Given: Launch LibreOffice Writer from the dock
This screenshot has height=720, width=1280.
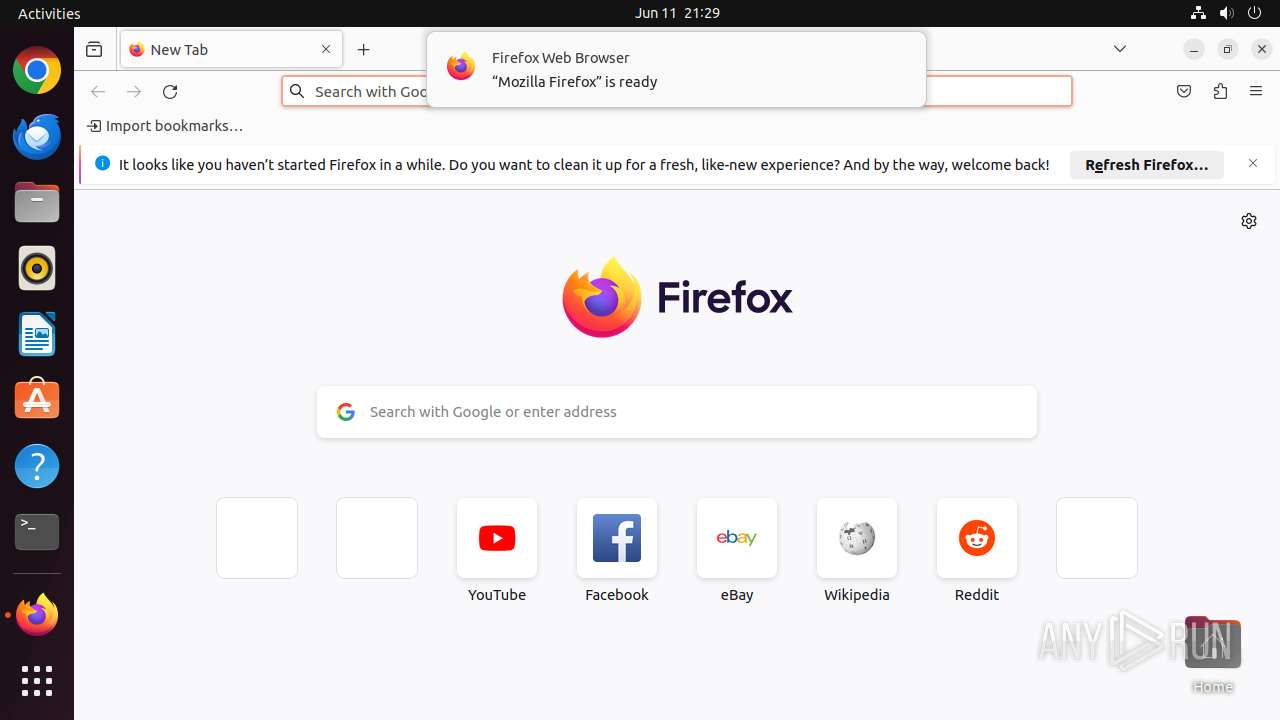Looking at the screenshot, I should (37, 334).
